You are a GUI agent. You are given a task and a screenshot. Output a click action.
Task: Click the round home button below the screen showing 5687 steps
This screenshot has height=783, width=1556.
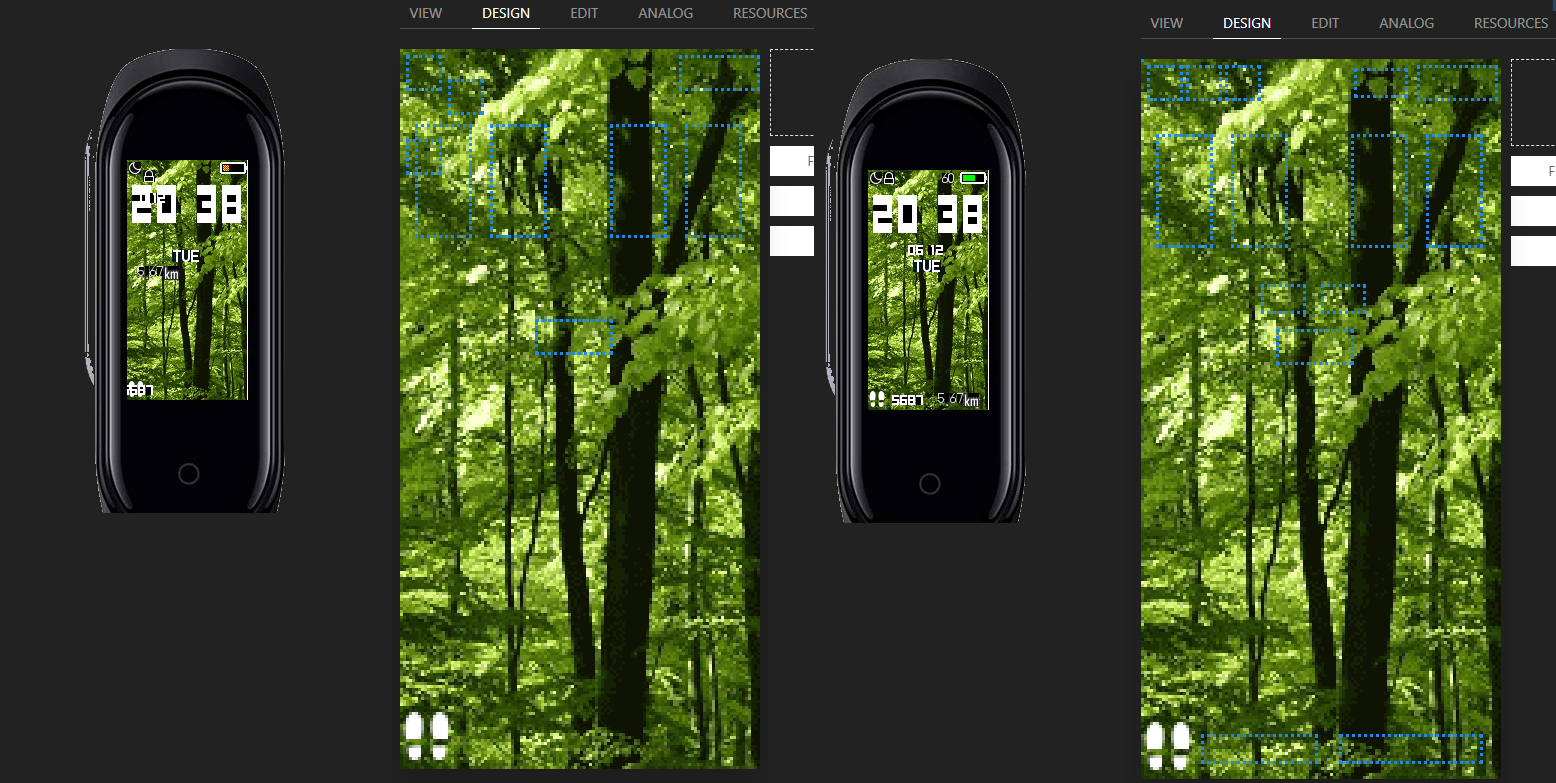point(929,484)
